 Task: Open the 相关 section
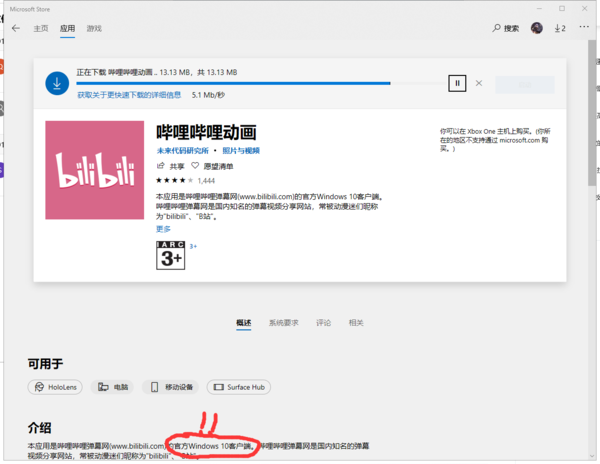[x=356, y=323]
